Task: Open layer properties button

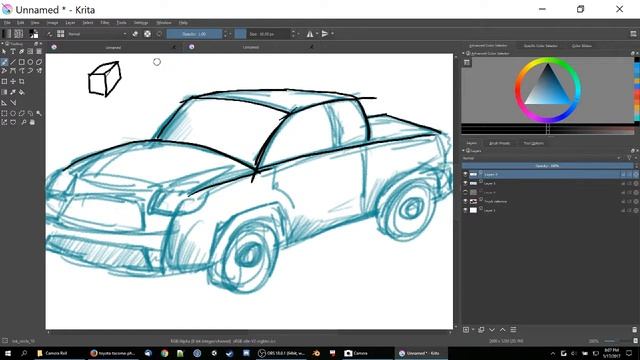Action: (x=513, y=330)
